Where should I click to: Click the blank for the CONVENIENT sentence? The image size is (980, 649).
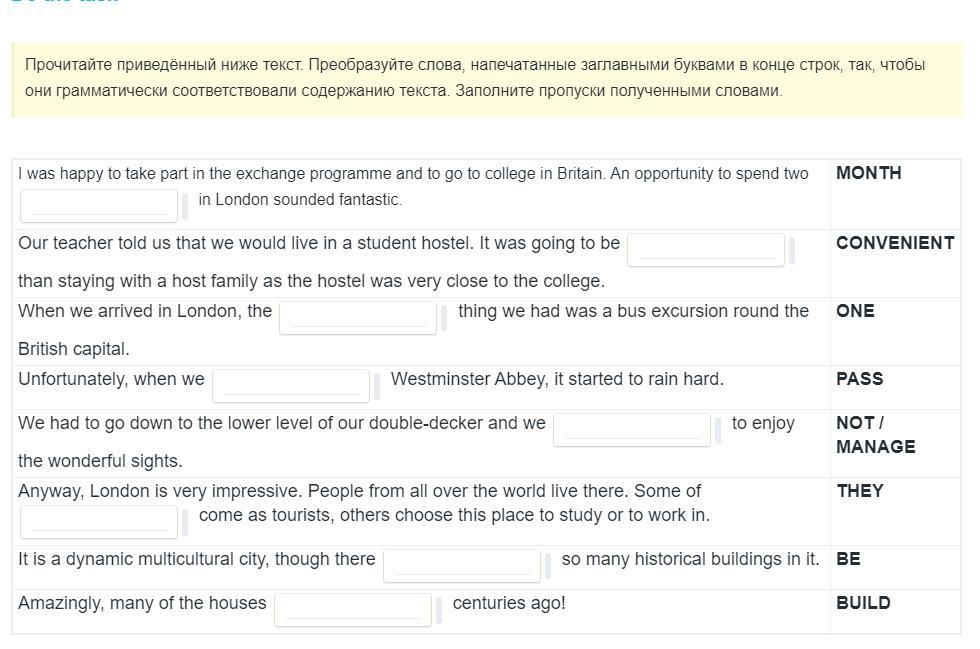tap(706, 249)
